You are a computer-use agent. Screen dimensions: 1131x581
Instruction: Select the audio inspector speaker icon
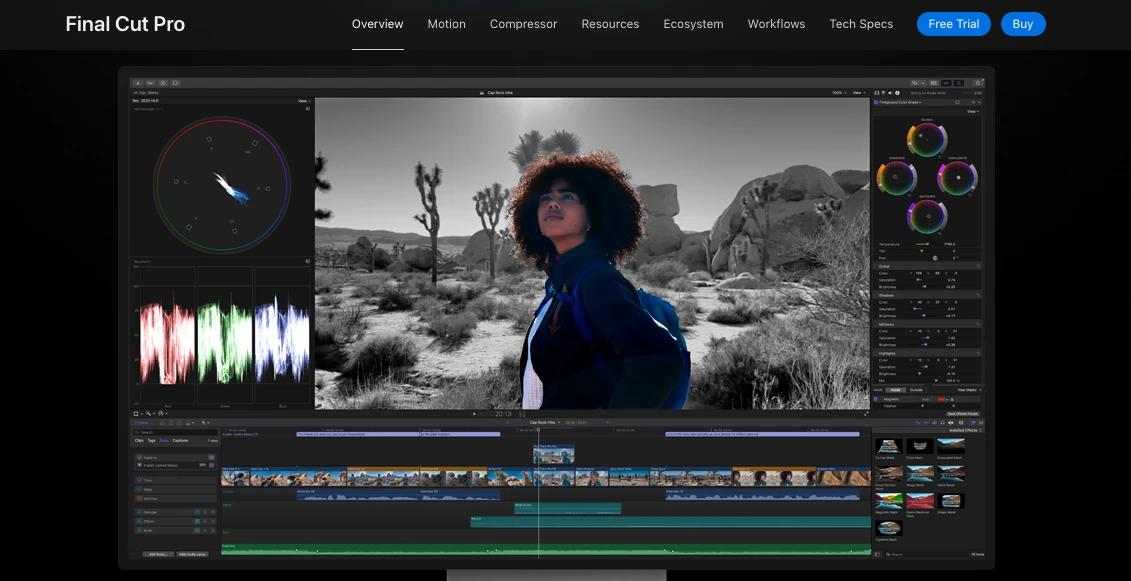(x=889, y=92)
